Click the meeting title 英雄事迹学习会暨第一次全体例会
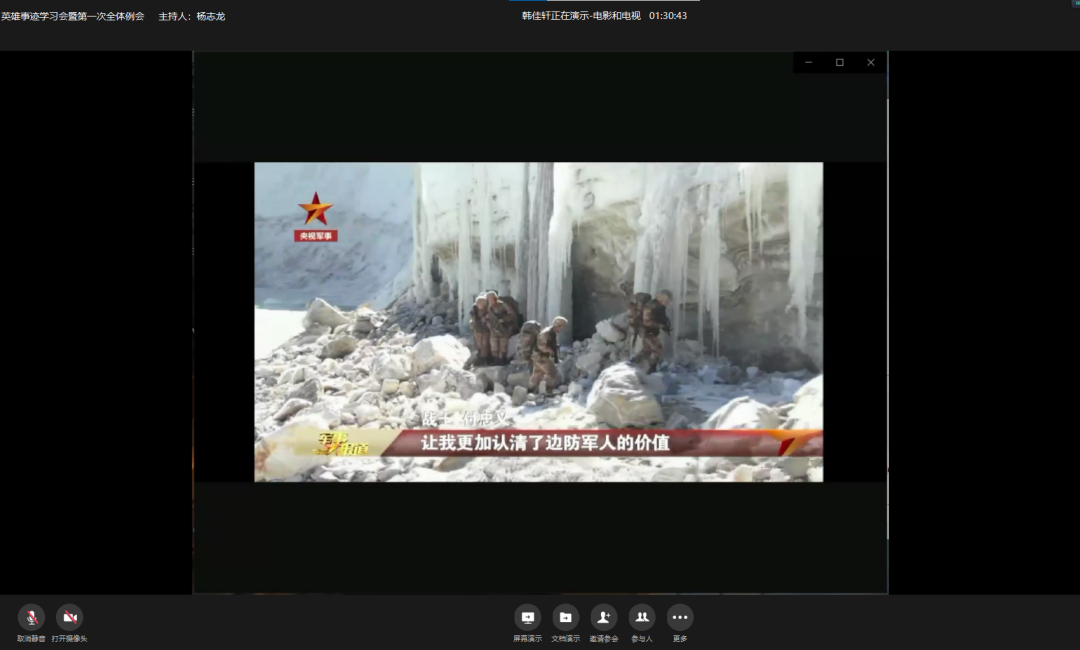The width and height of the screenshot is (1080, 650). click(72, 16)
